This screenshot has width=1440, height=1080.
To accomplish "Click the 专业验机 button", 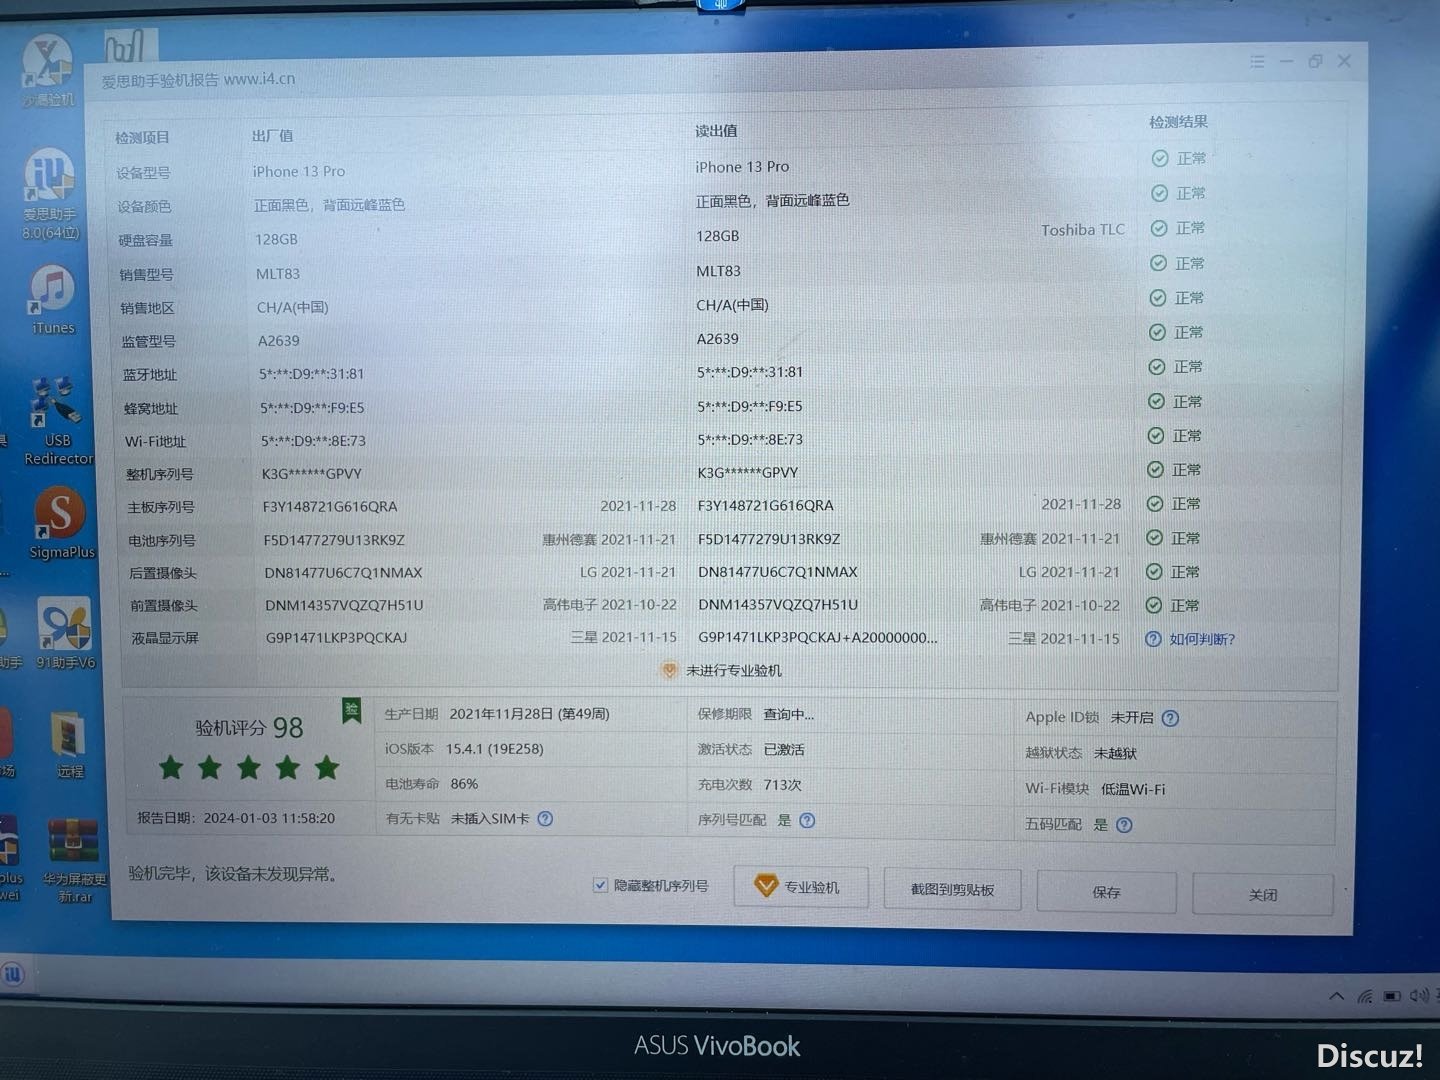I will point(801,887).
